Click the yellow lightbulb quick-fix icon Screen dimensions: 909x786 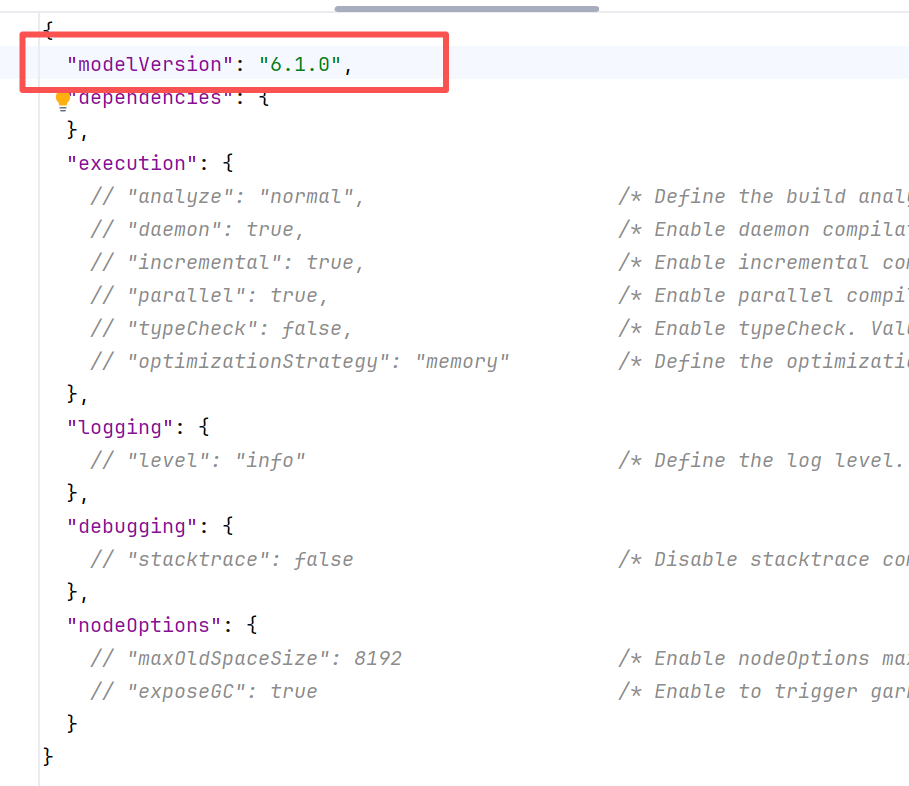63,101
